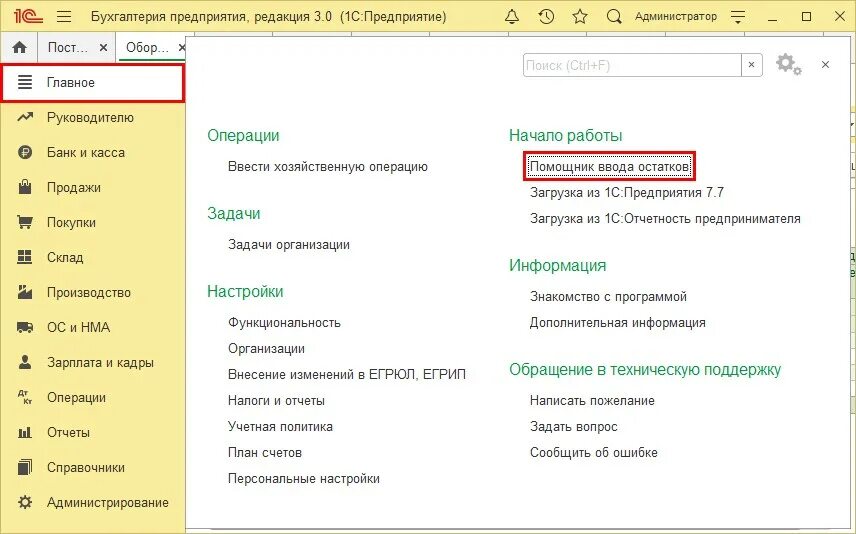Click the Покупки shopping cart icon
The height and width of the screenshot is (534, 856).
[25, 222]
